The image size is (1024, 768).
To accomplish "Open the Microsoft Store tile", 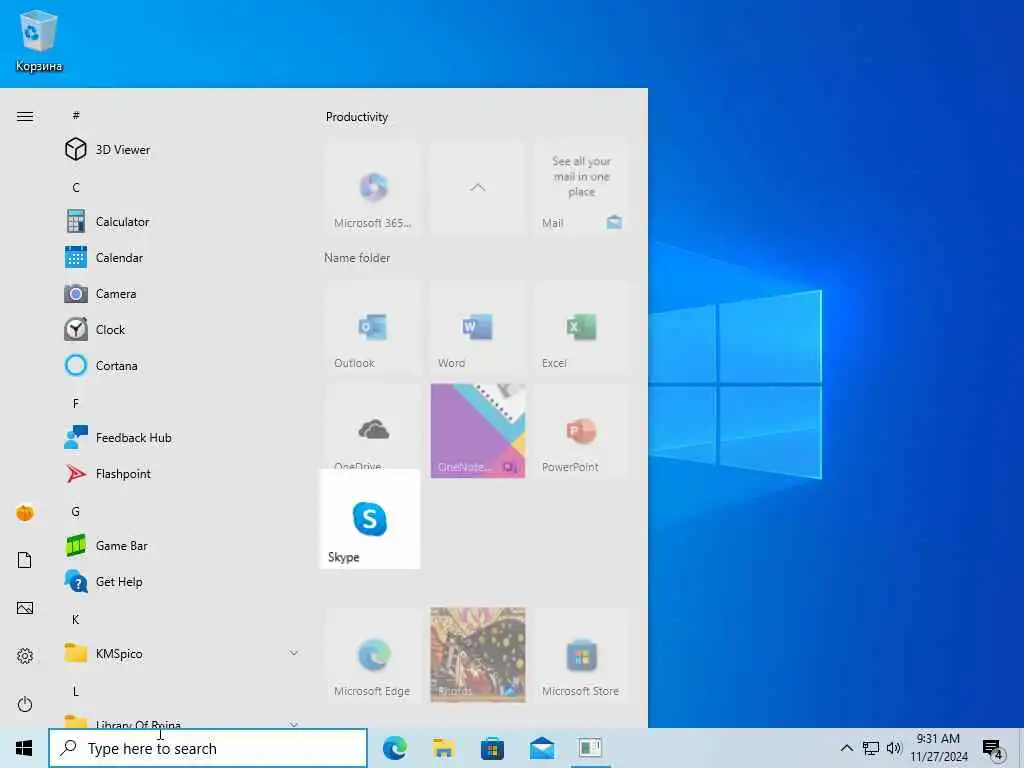I will [x=581, y=655].
